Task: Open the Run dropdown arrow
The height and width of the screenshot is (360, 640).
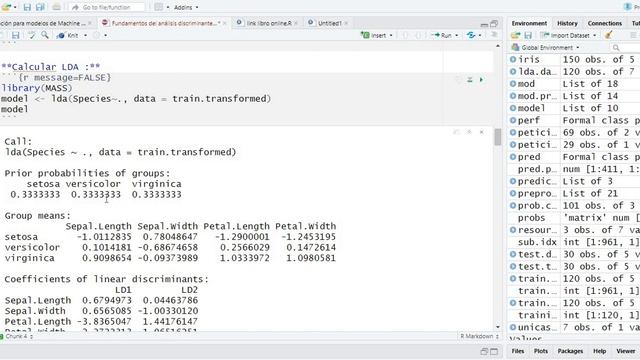Action: (456, 36)
